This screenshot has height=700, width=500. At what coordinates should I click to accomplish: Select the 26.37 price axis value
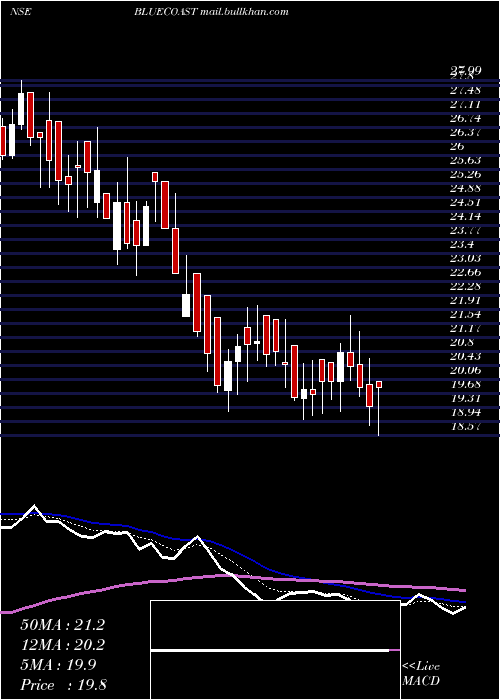click(x=466, y=133)
